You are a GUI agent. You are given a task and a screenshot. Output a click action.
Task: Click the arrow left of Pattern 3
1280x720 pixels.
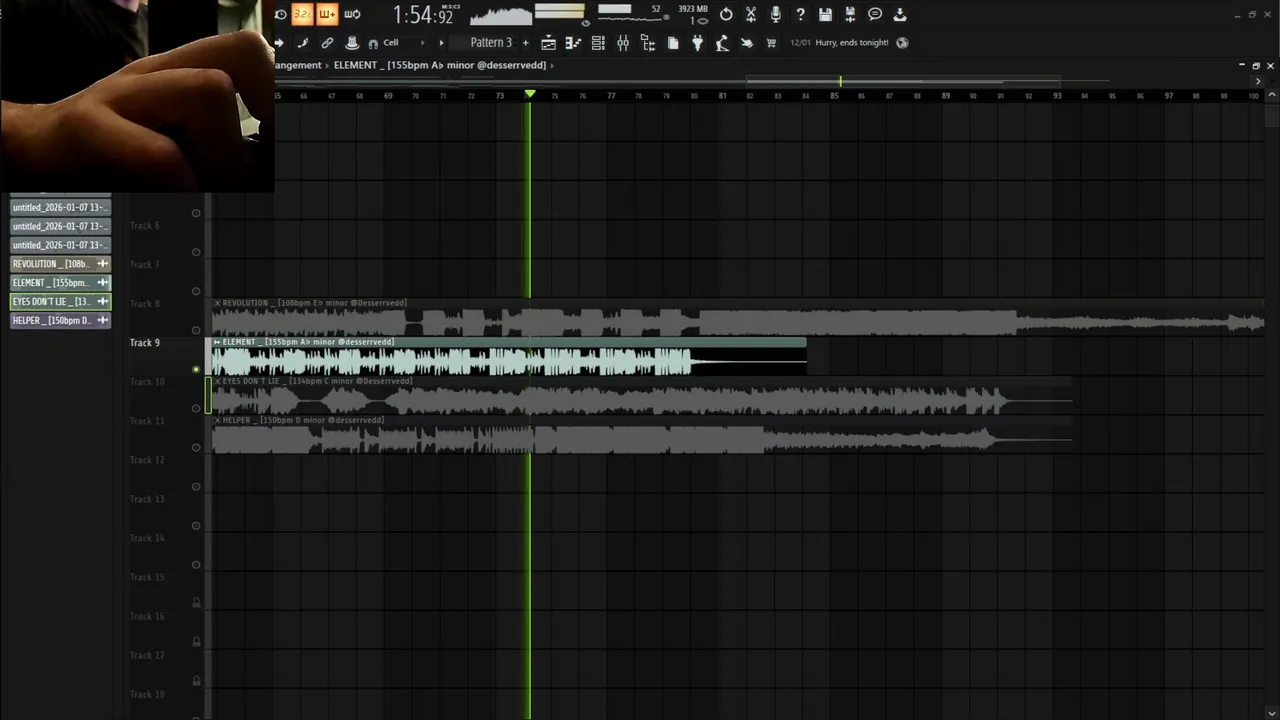441,43
